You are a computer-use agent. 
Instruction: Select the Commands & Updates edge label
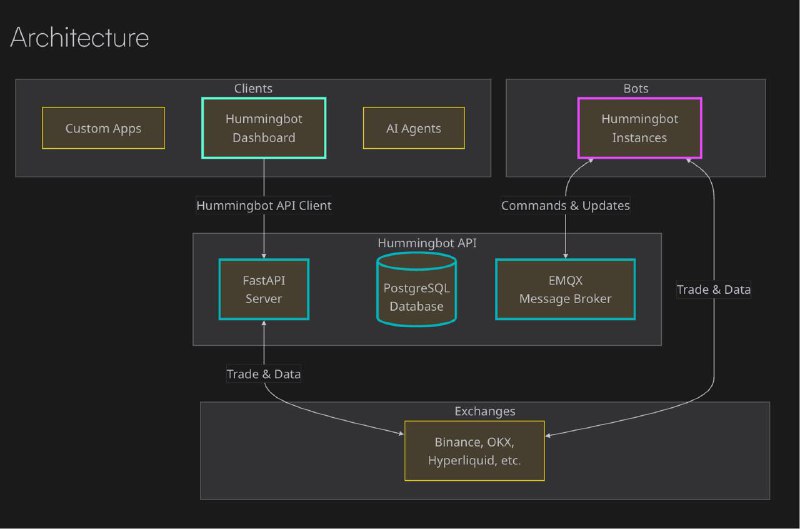pyautogui.click(x=565, y=206)
